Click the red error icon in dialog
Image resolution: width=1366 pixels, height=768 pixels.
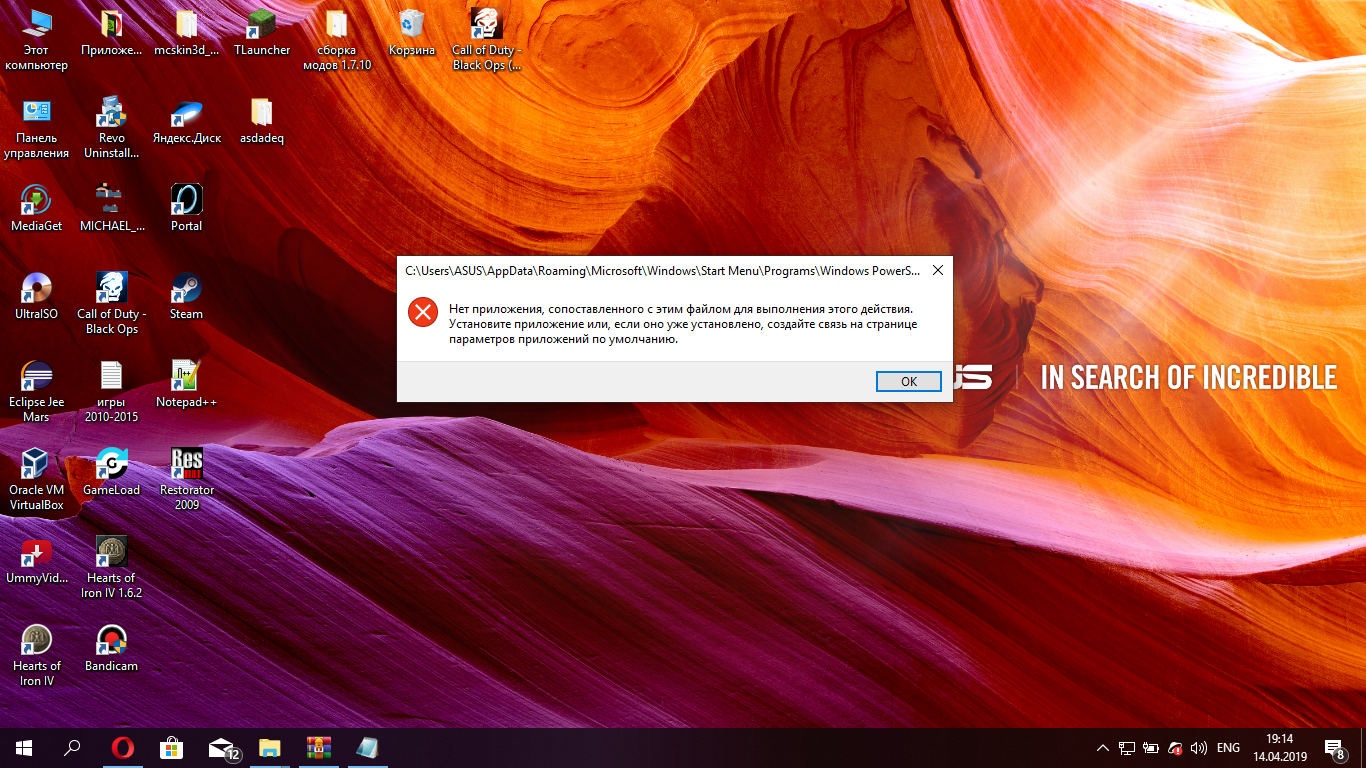point(423,312)
